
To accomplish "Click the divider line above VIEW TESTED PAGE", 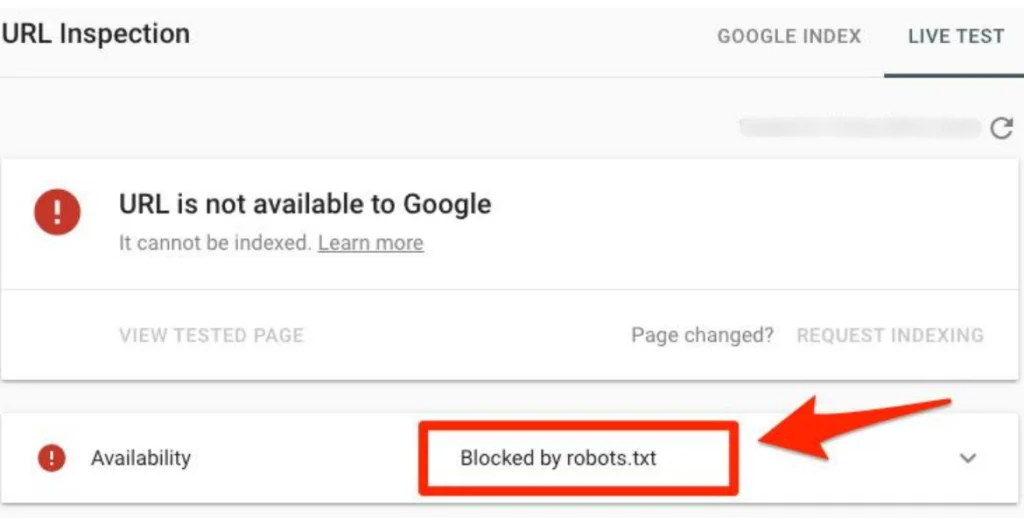I will (509, 289).
